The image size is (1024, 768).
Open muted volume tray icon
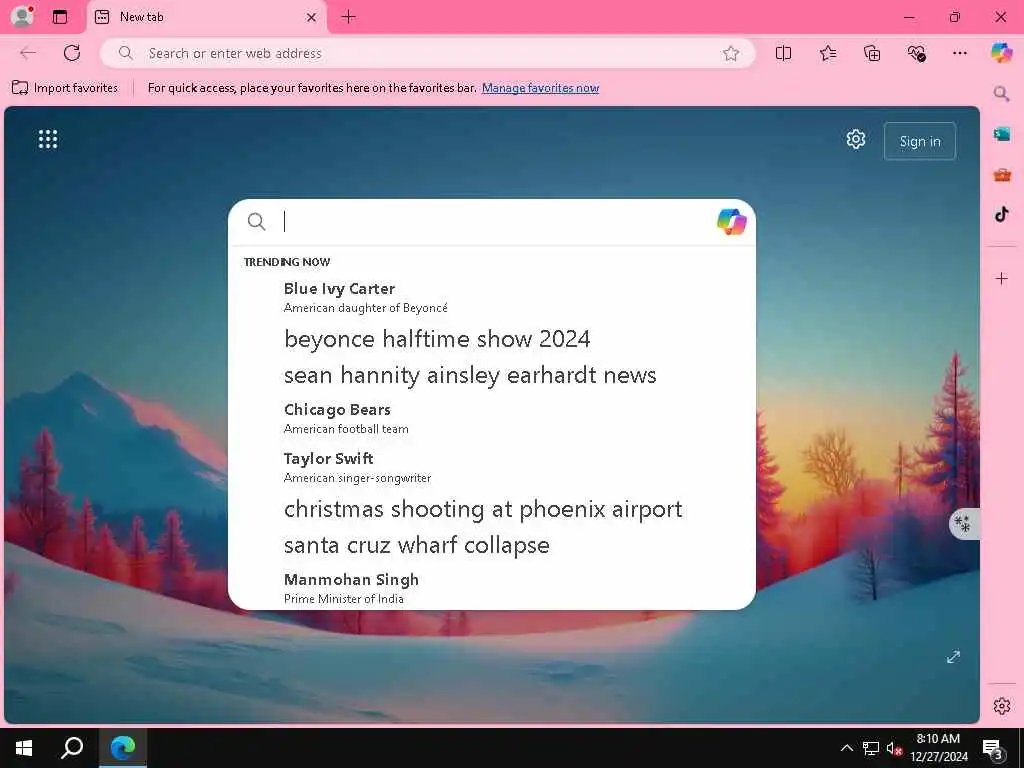pos(894,748)
